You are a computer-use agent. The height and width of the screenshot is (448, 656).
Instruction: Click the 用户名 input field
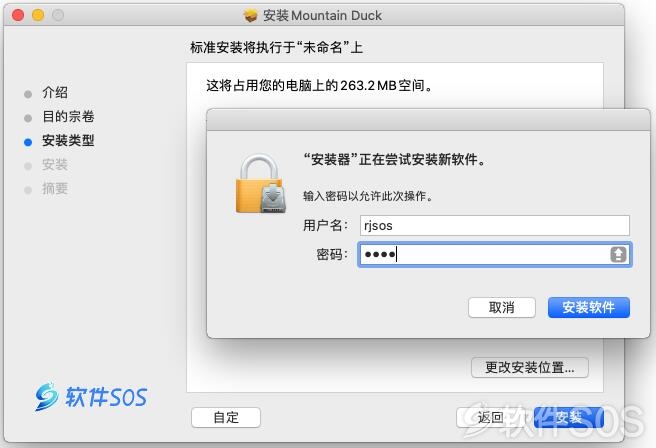pos(495,225)
